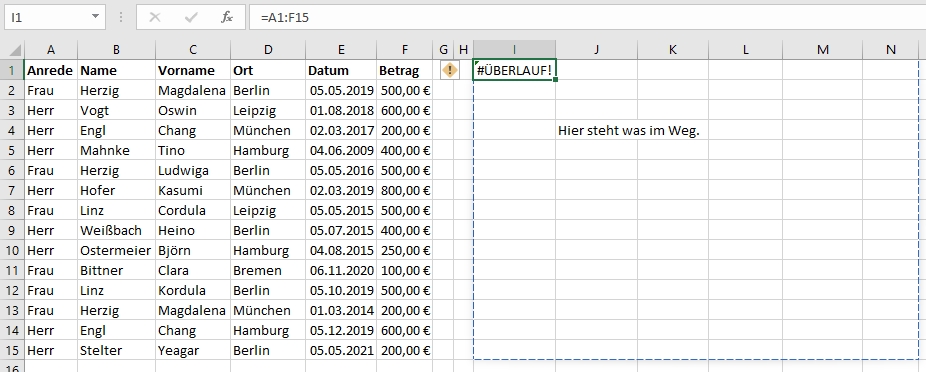
Task: Click the cell with first name 'Oswin'
Action: pos(193,110)
